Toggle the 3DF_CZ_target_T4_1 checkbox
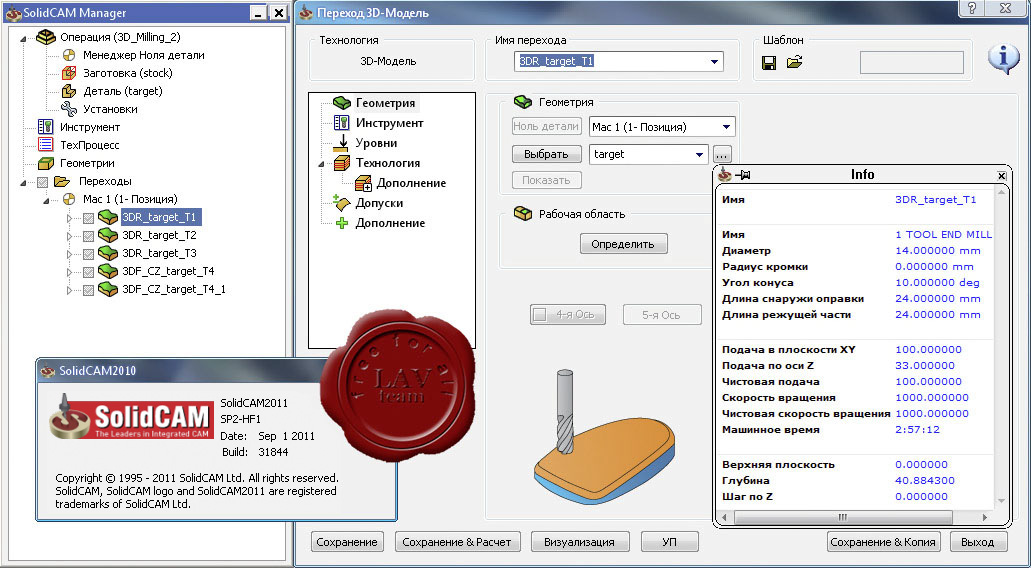The image size is (1031, 568). 89,290
